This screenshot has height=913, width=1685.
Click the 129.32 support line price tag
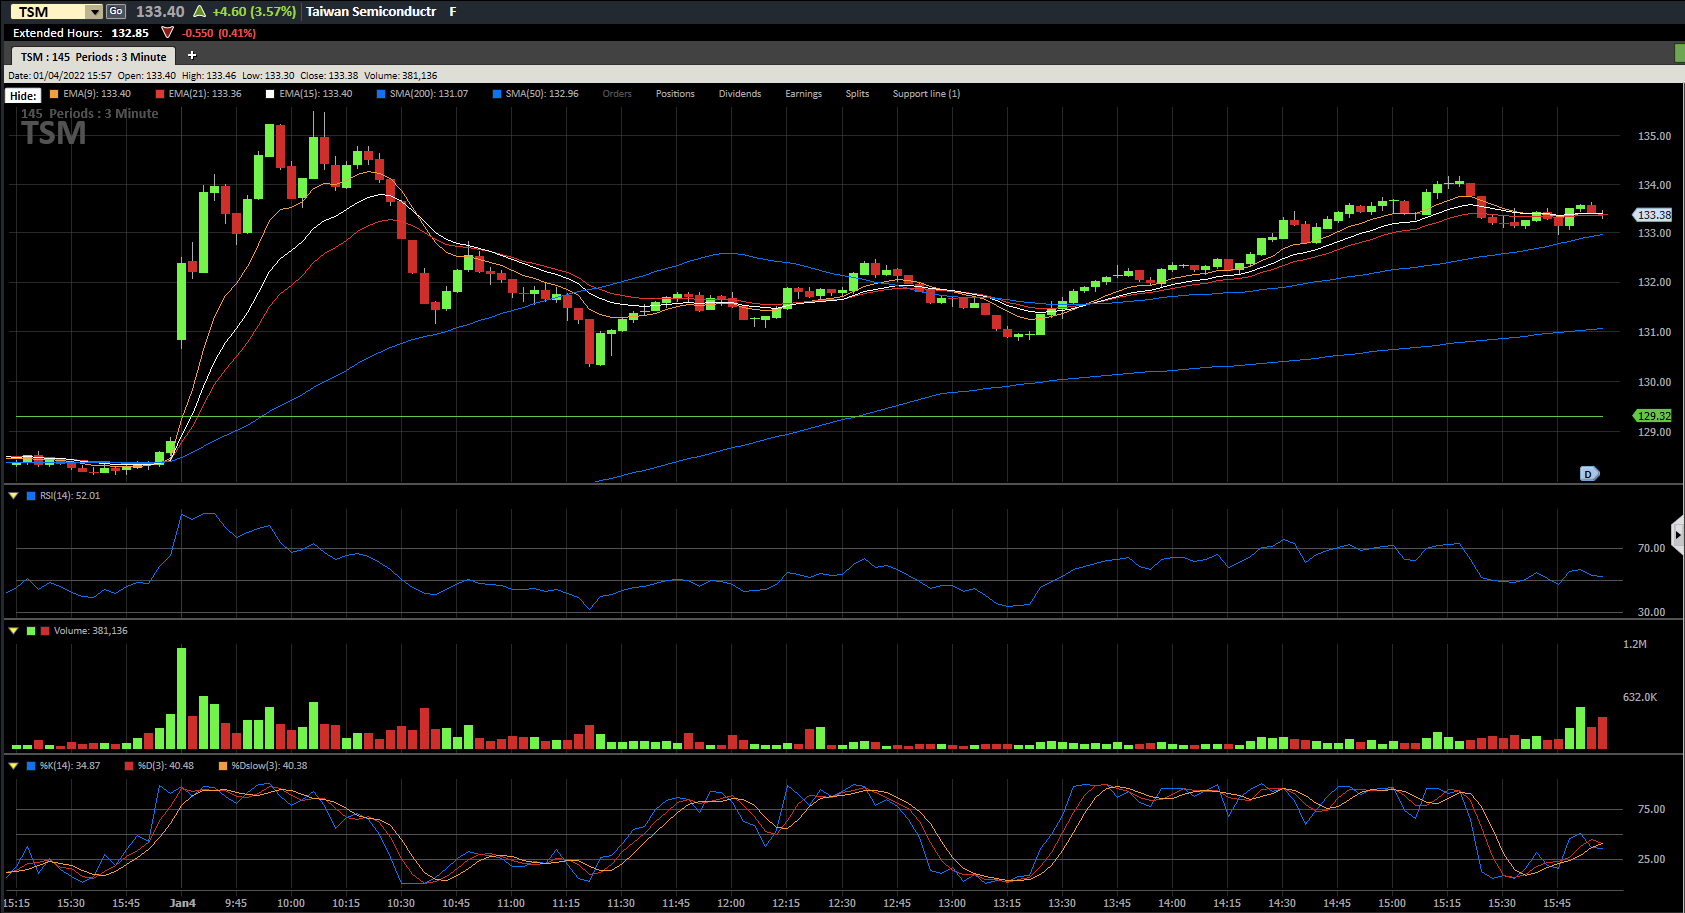click(1653, 416)
